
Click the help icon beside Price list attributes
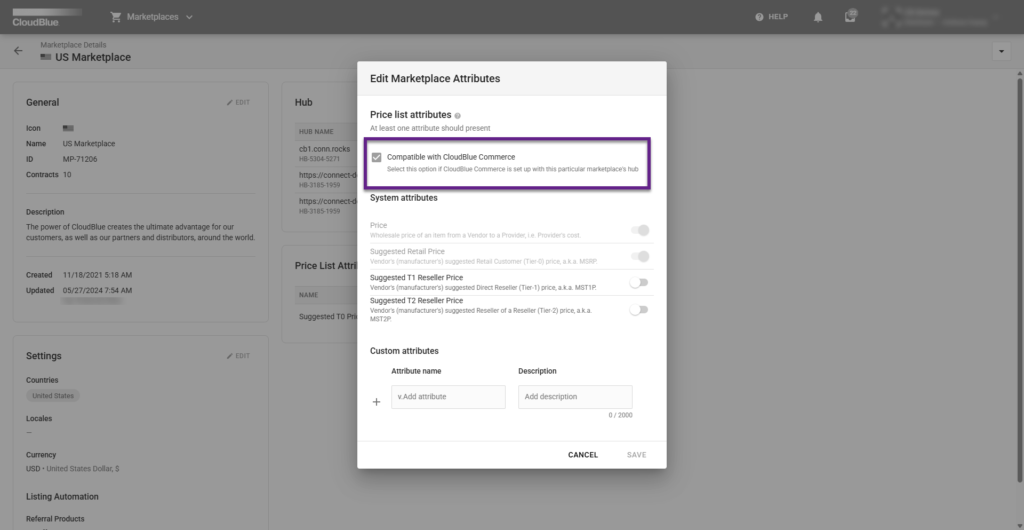point(458,116)
